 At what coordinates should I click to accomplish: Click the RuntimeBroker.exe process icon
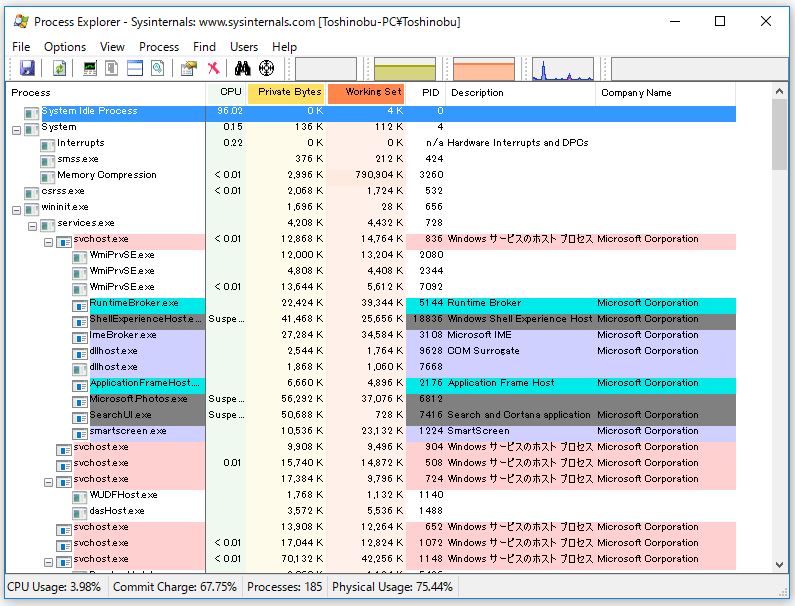coord(80,306)
